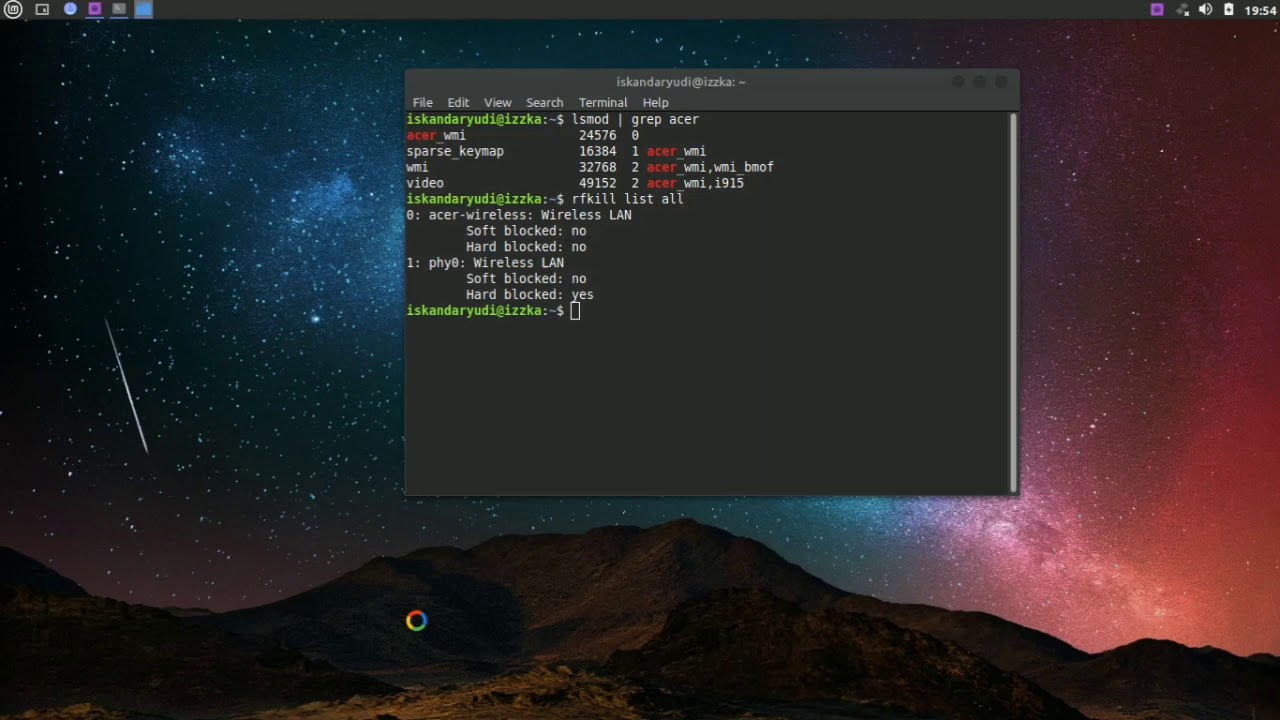Open the 19:54 clock calendar
1280x720 pixels.
pyautogui.click(x=1261, y=10)
